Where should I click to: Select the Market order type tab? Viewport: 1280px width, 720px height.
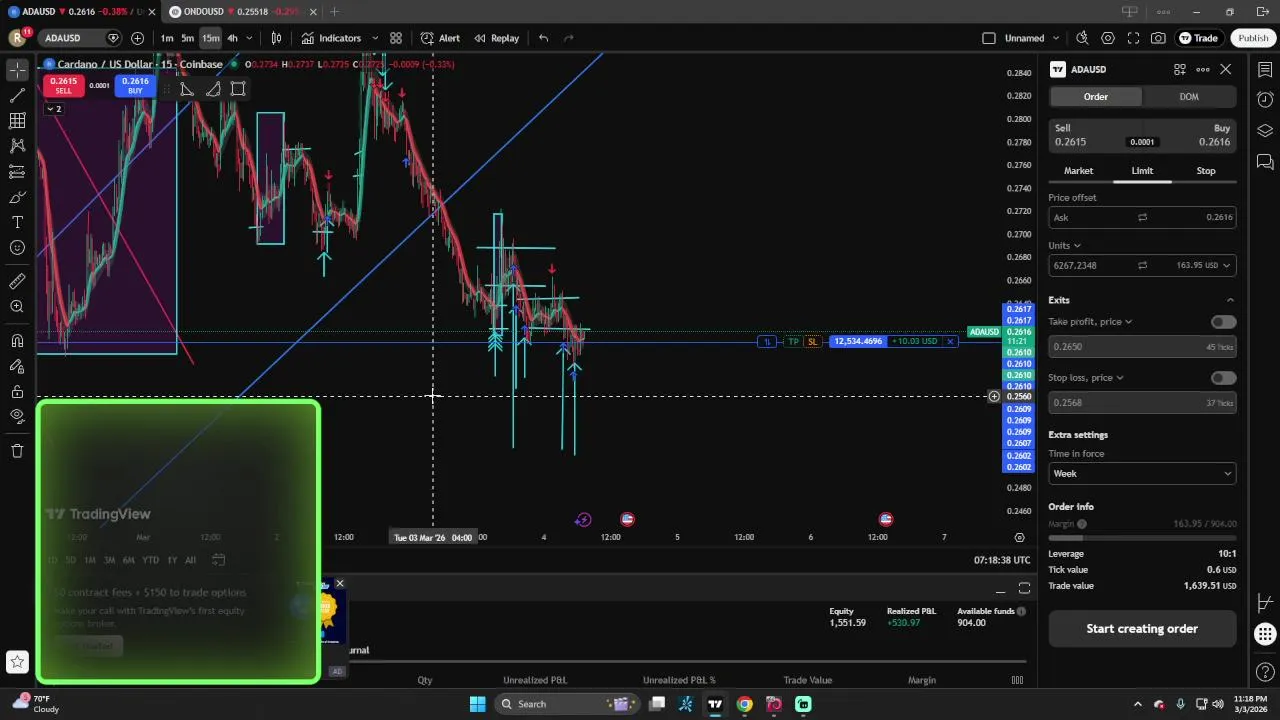1078,171
